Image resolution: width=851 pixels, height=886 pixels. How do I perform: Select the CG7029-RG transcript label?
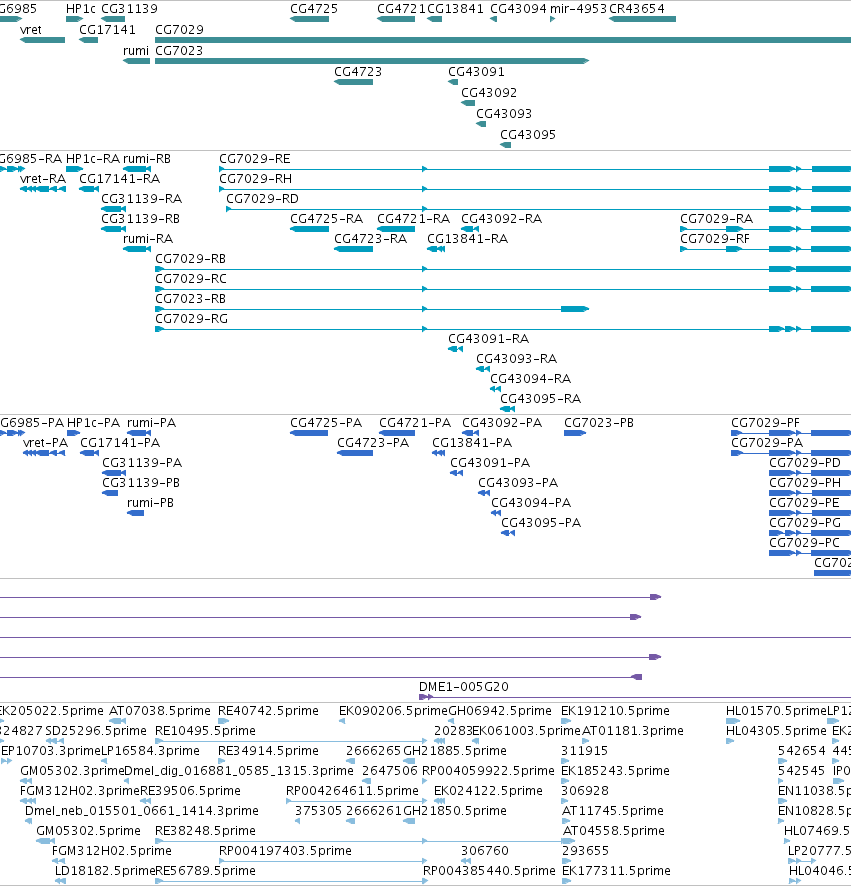(192, 319)
